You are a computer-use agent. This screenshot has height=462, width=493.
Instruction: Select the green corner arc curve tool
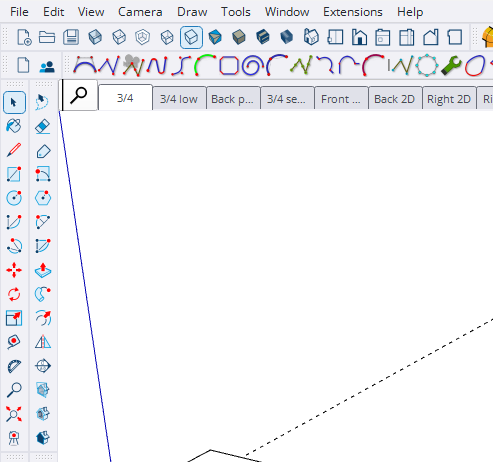205,65
